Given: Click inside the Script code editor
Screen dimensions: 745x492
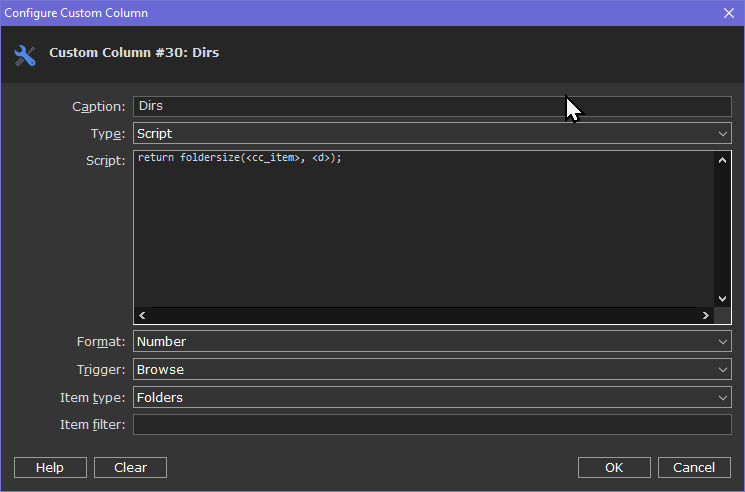Looking at the screenshot, I should coord(423,230).
